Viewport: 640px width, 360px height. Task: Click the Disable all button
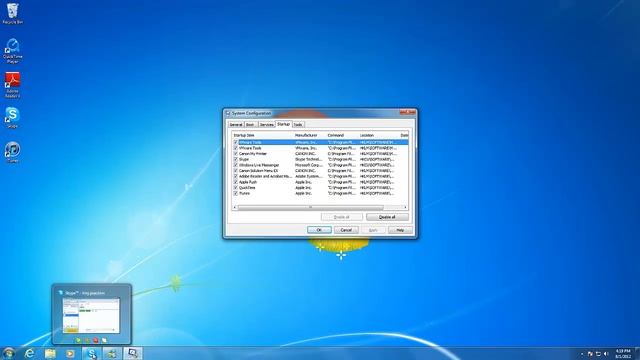[x=387, y=217]
